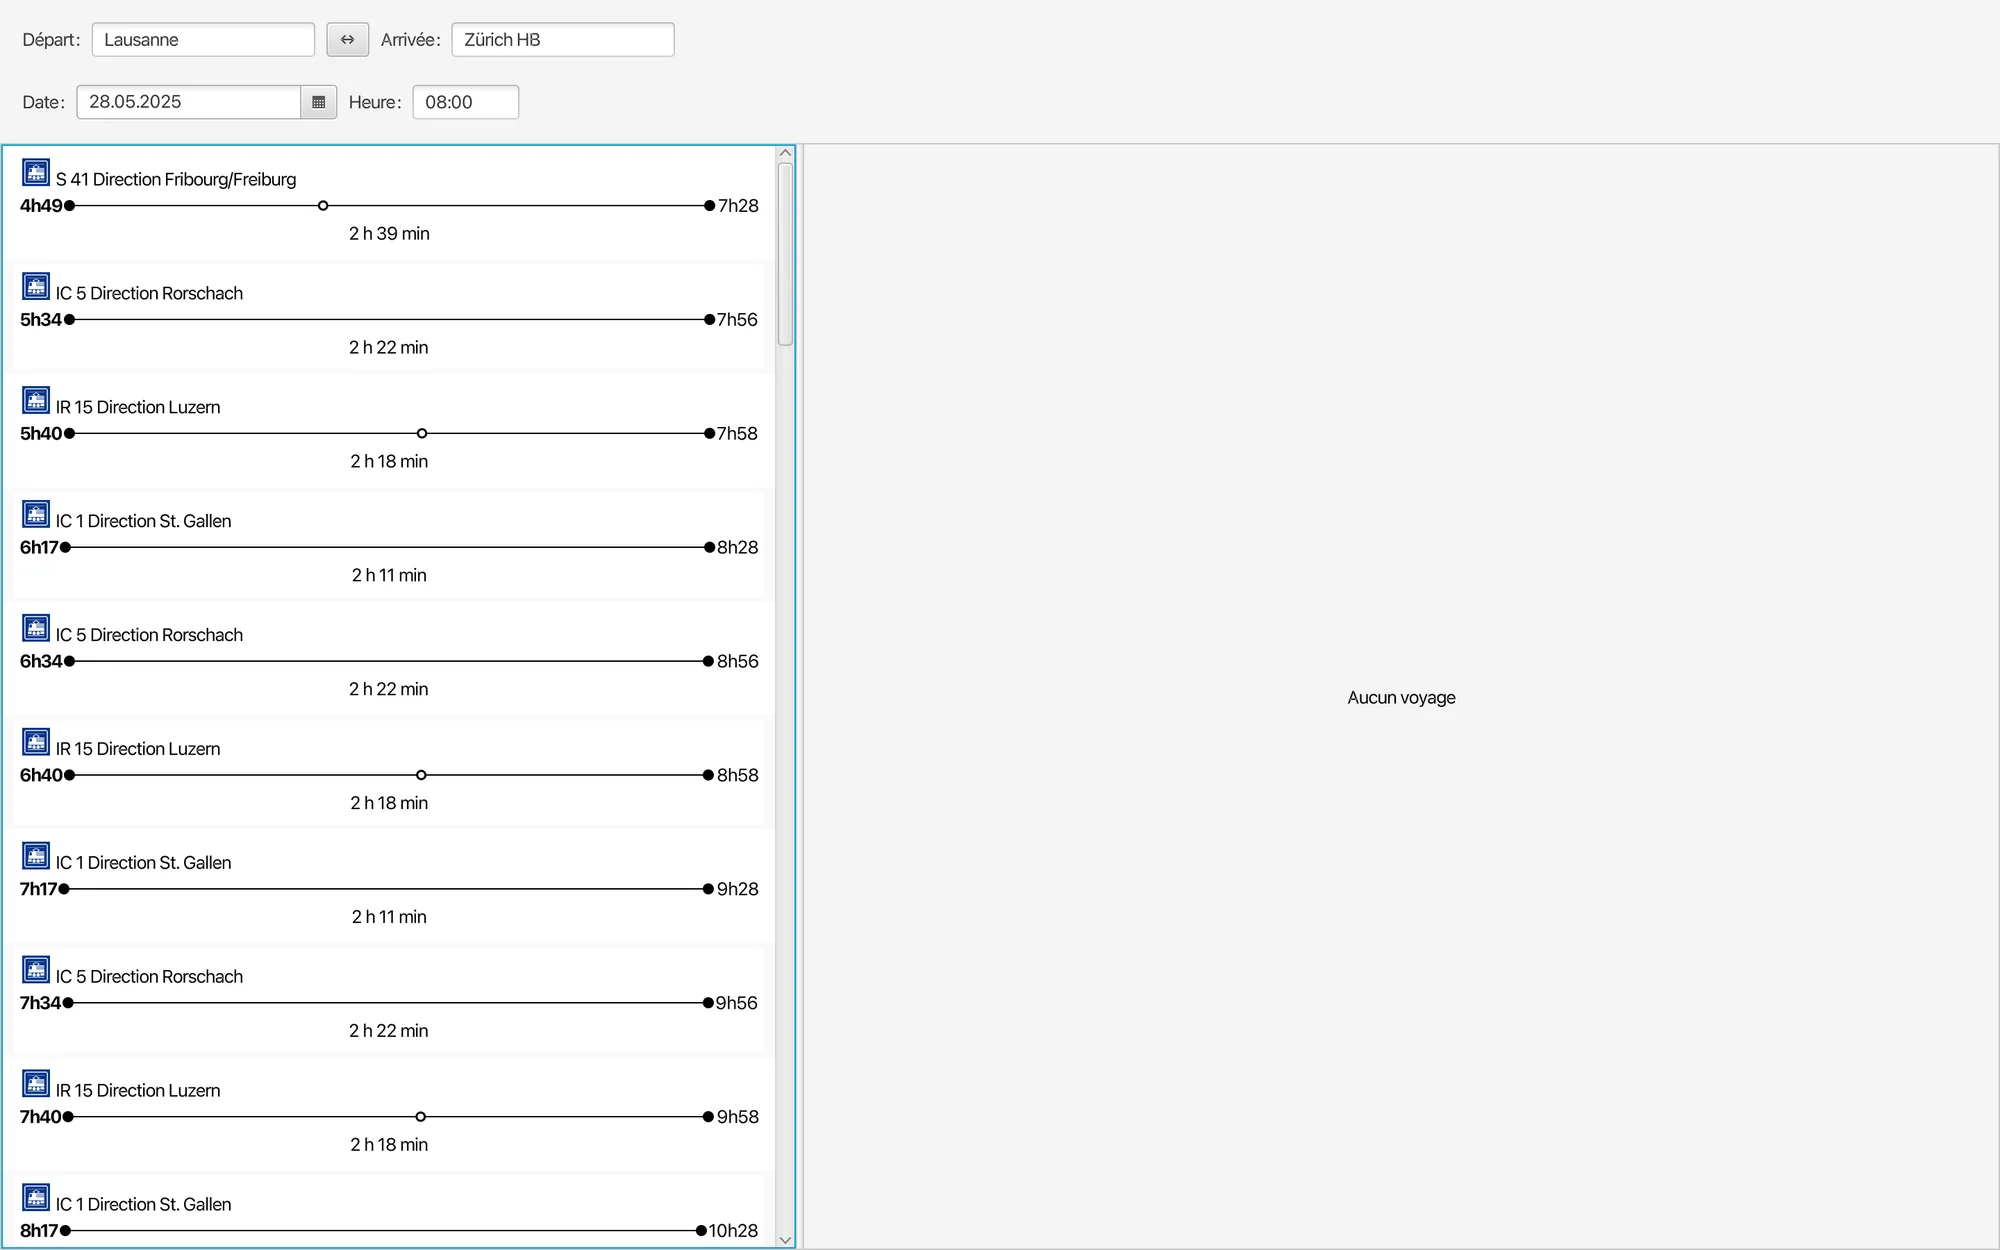Click train icon of 5h40 IR 15 Luzern journey
The image size is (2000, 1250).
coord(36,400)
